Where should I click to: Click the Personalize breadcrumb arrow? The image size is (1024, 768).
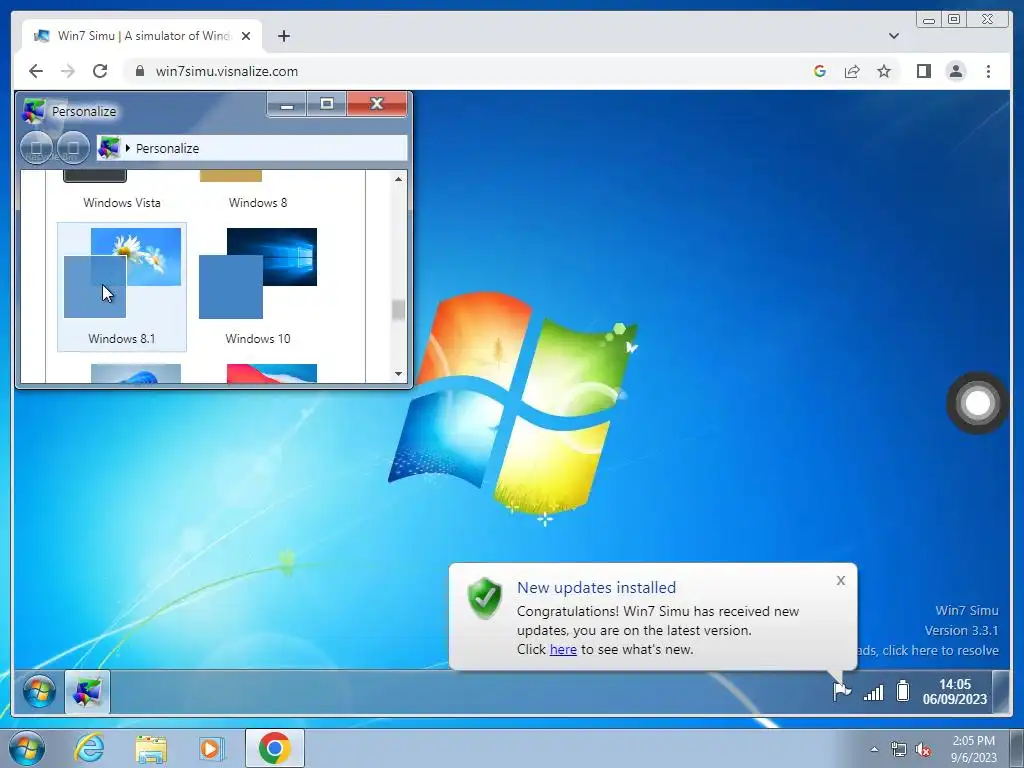pyautogui.click(x=128, y=148)
